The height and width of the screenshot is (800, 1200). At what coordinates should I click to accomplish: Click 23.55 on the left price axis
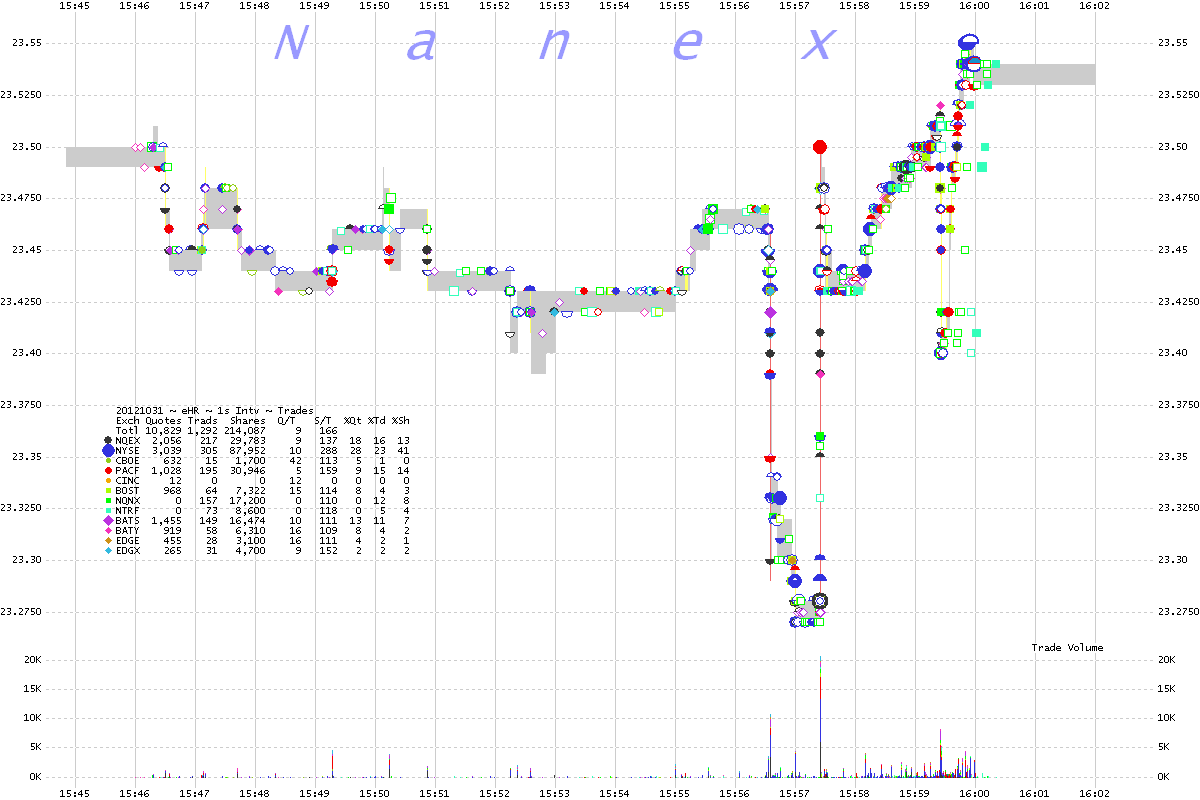click(x=26, y=43)
